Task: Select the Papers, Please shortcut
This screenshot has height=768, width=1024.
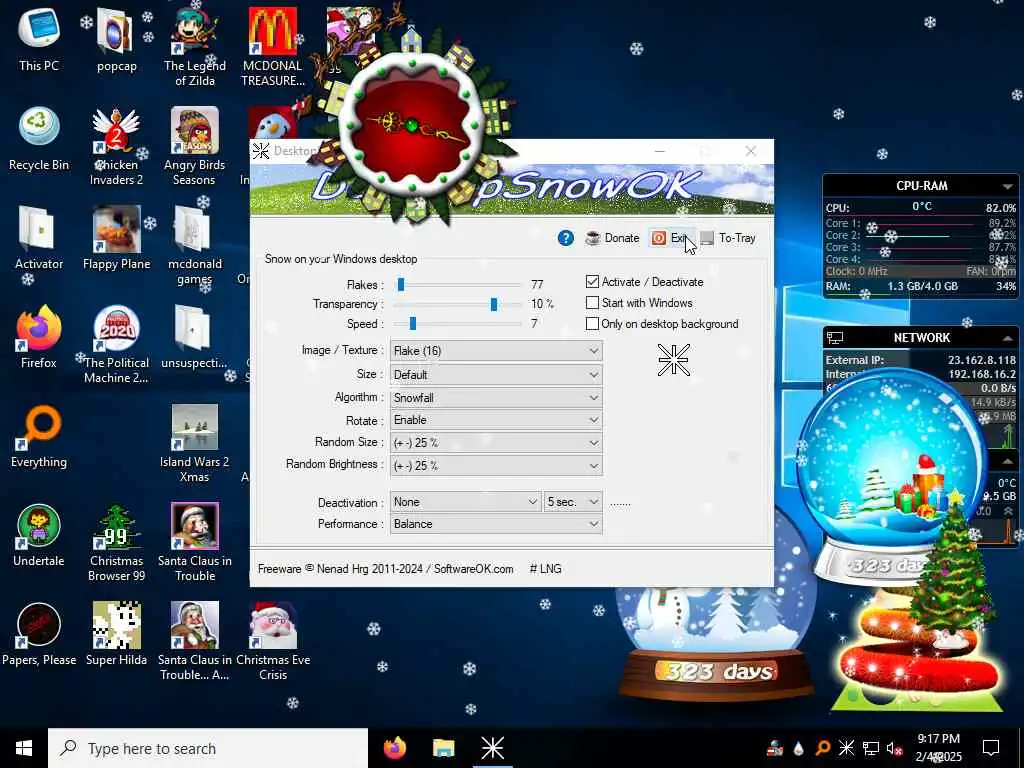Action: tap(39, 635)
